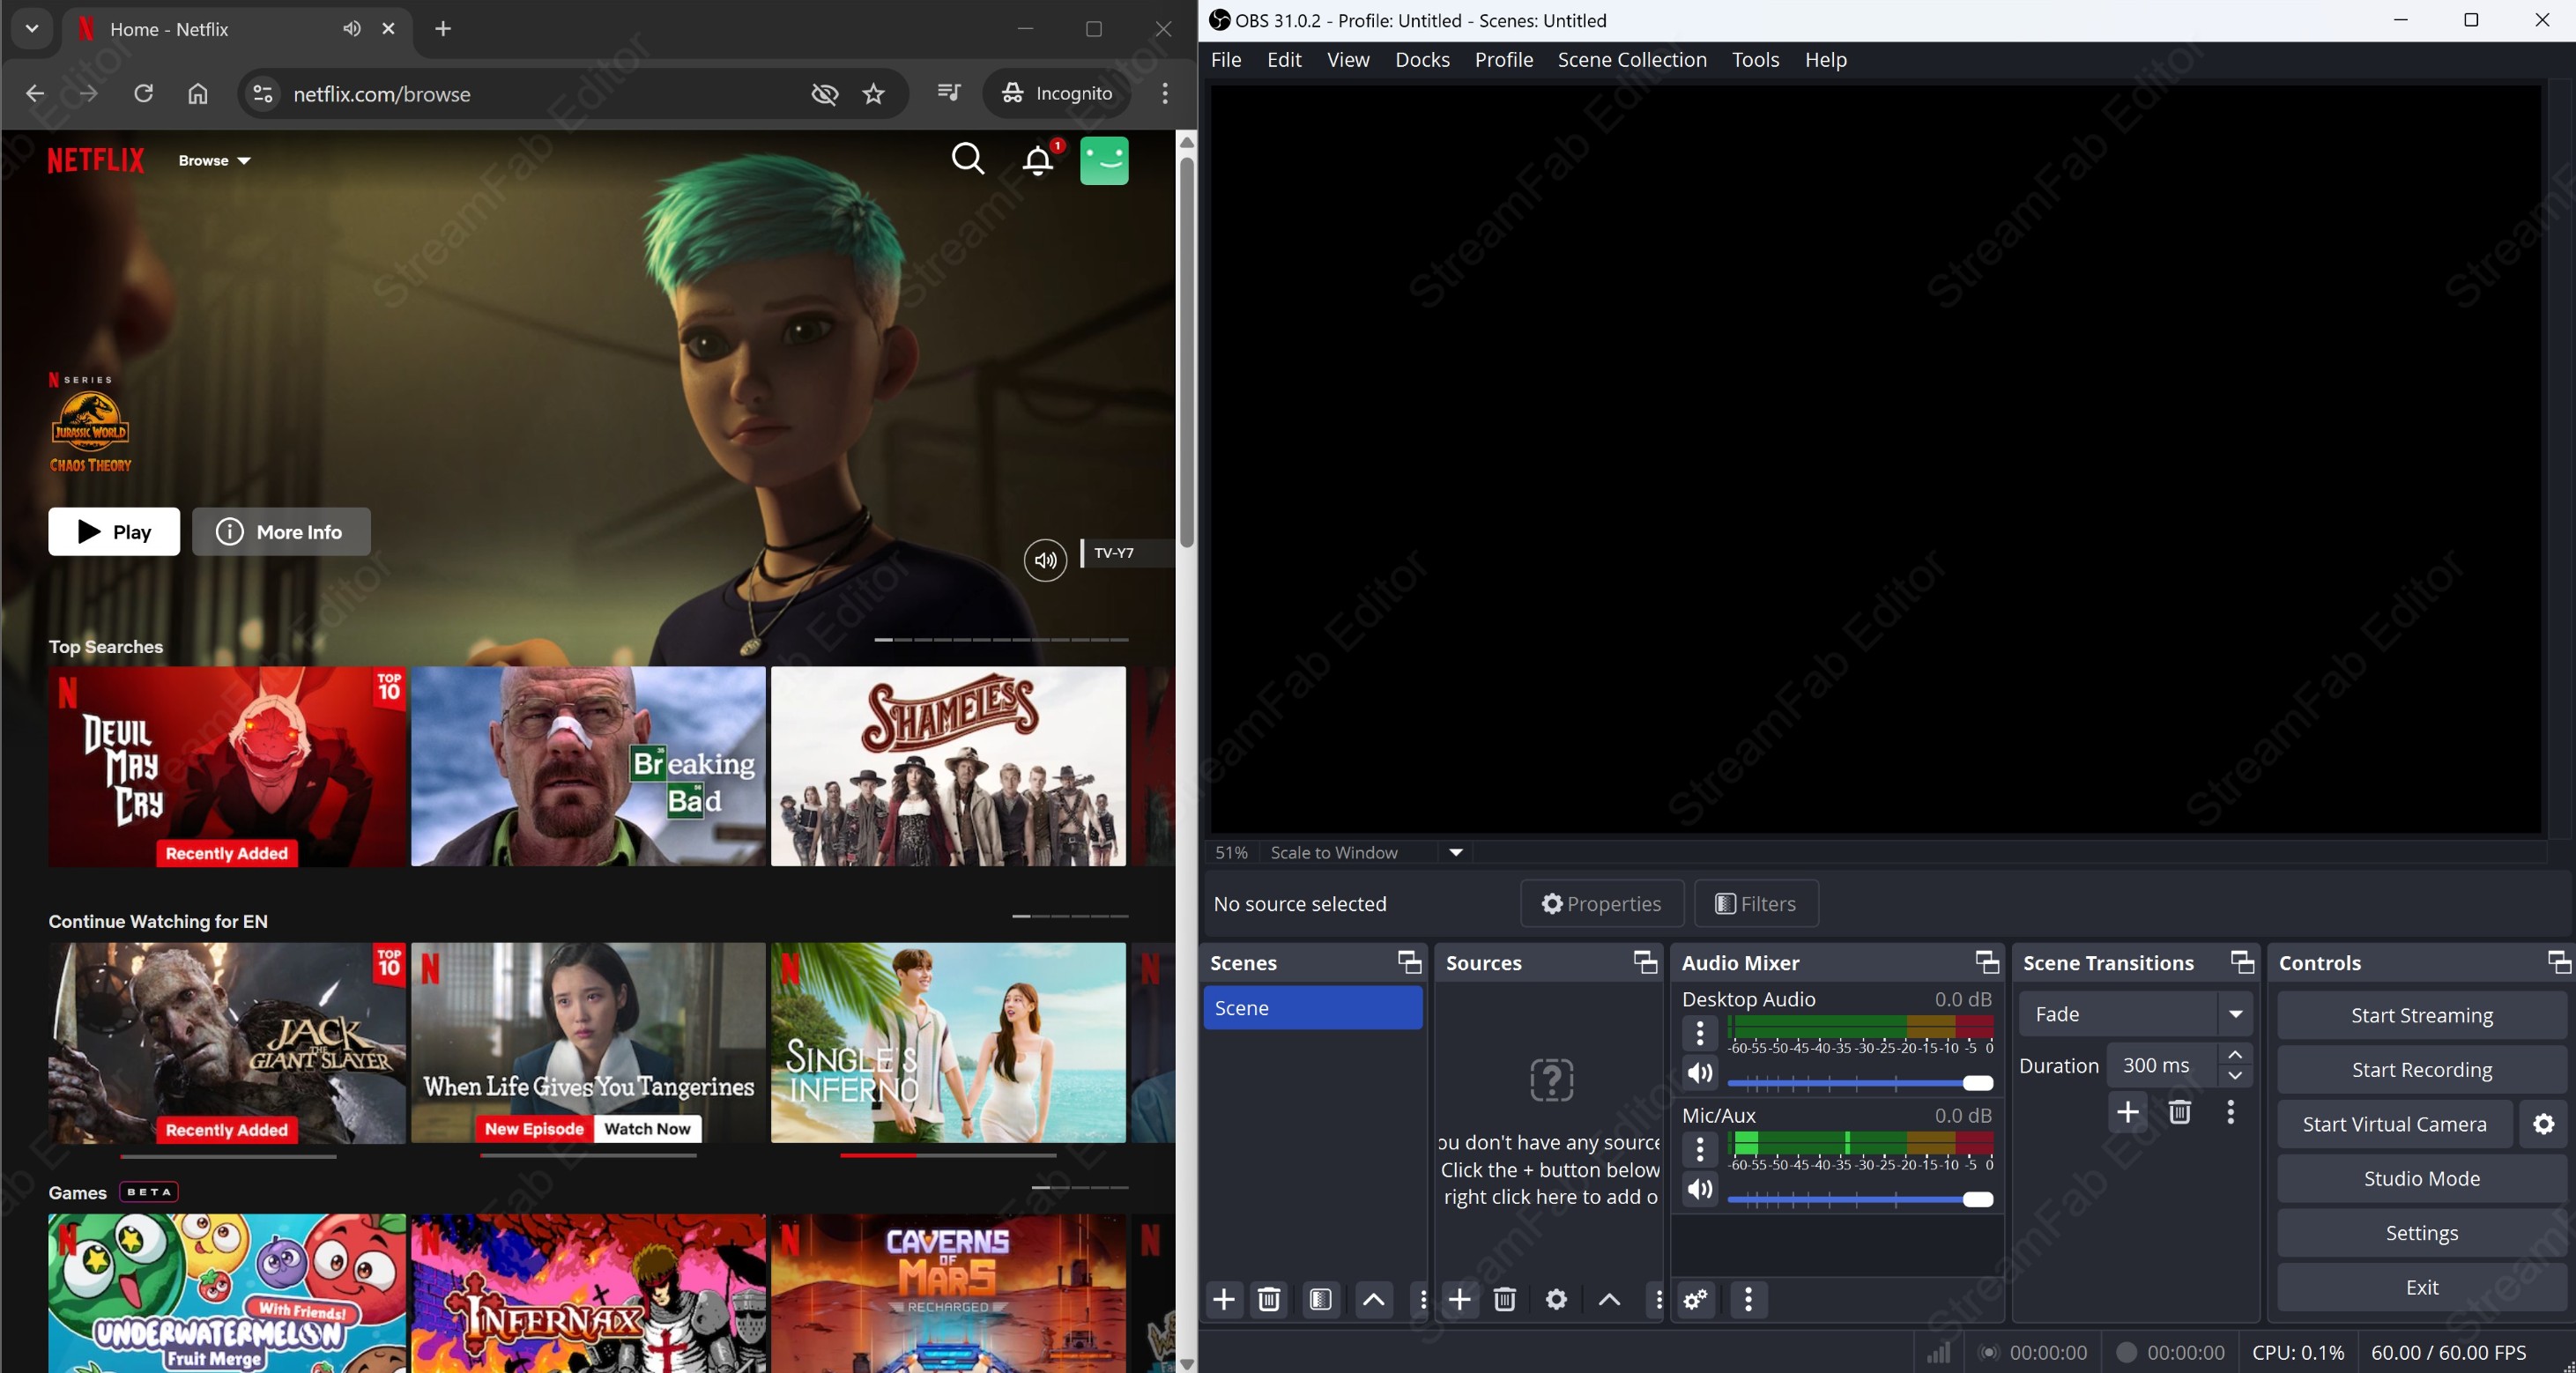Open site information icon in the address bar
This screenshot has height=1373, width=2576.
coord(263,93)
